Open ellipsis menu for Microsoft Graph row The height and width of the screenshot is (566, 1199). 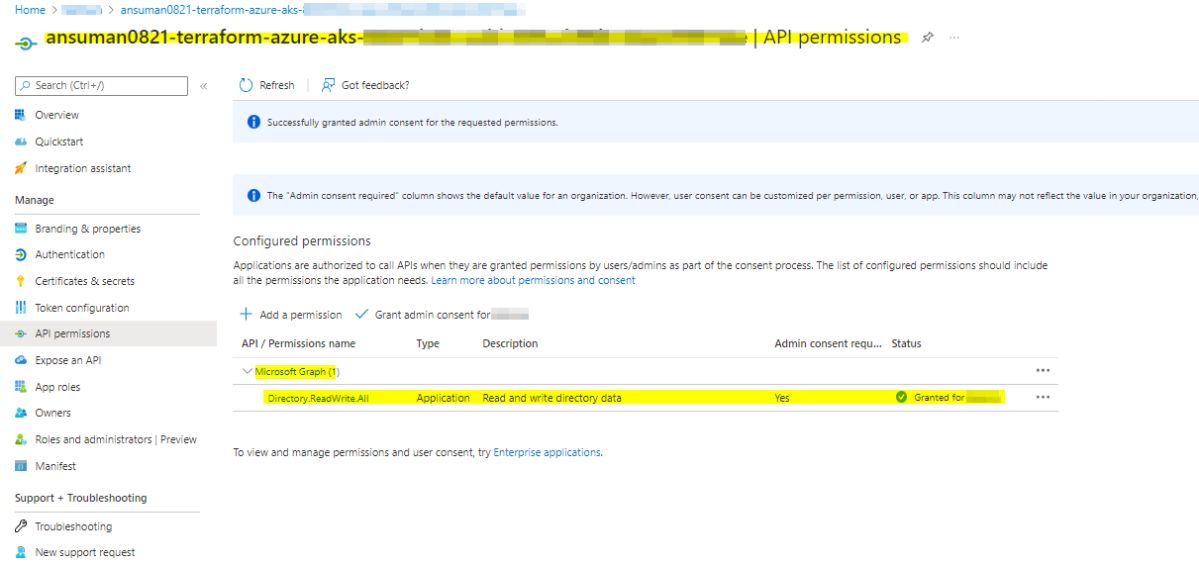pos(1042,370)
